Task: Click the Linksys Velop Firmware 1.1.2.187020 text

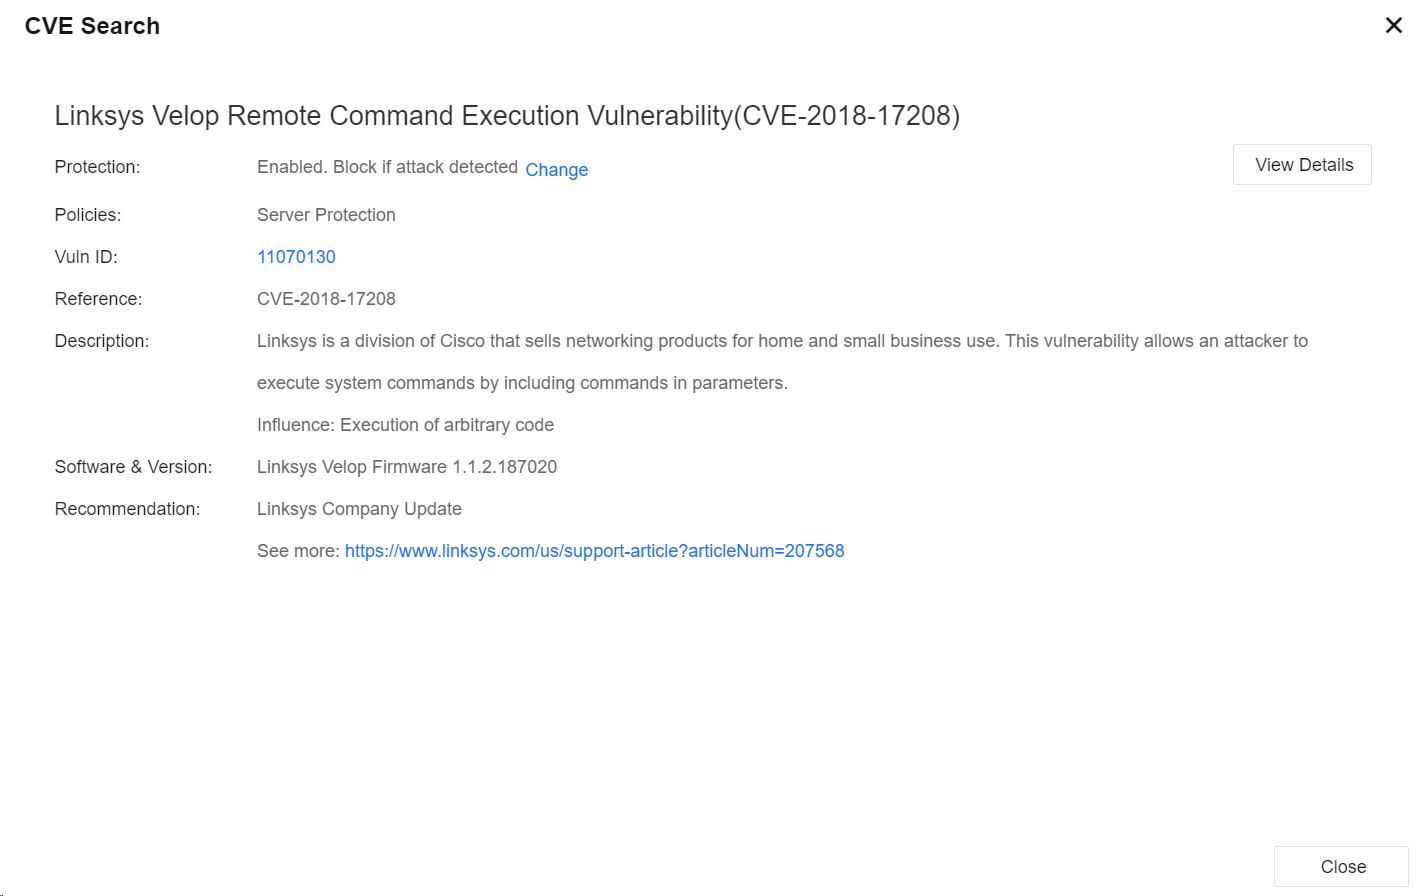Action: [406, 467]
